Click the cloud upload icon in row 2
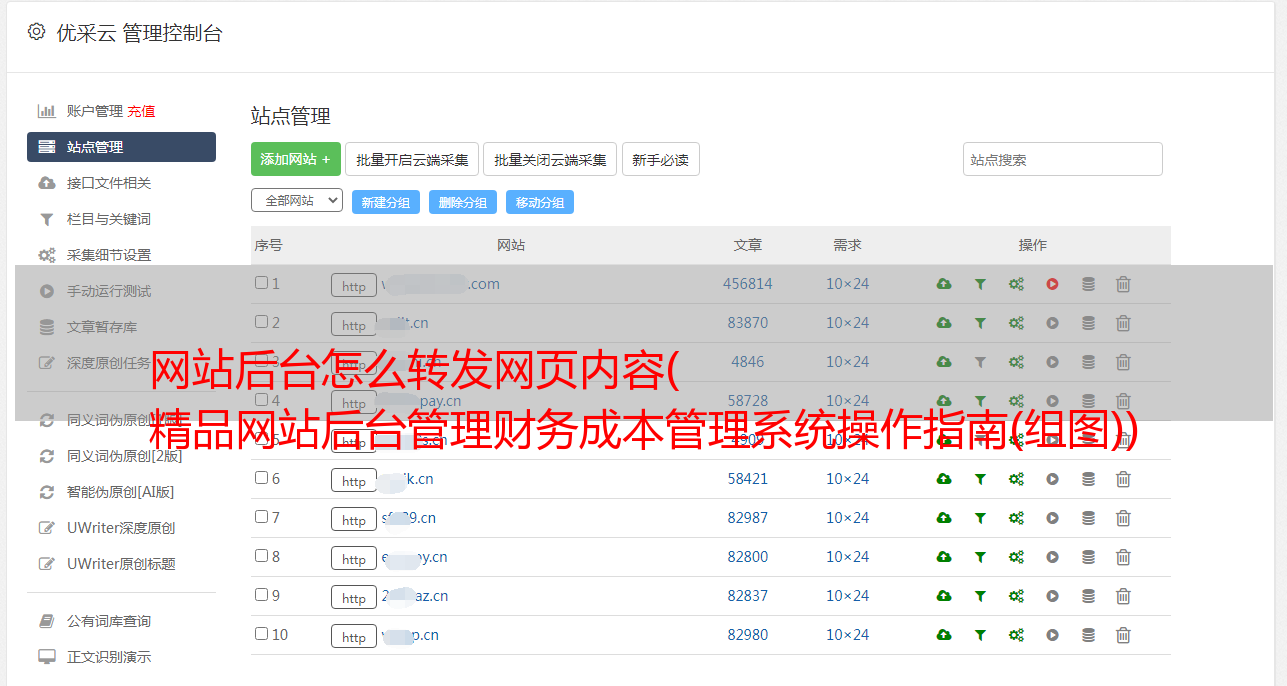The height and width of the screenshot is (686, 1287). (x=944, y=323)
